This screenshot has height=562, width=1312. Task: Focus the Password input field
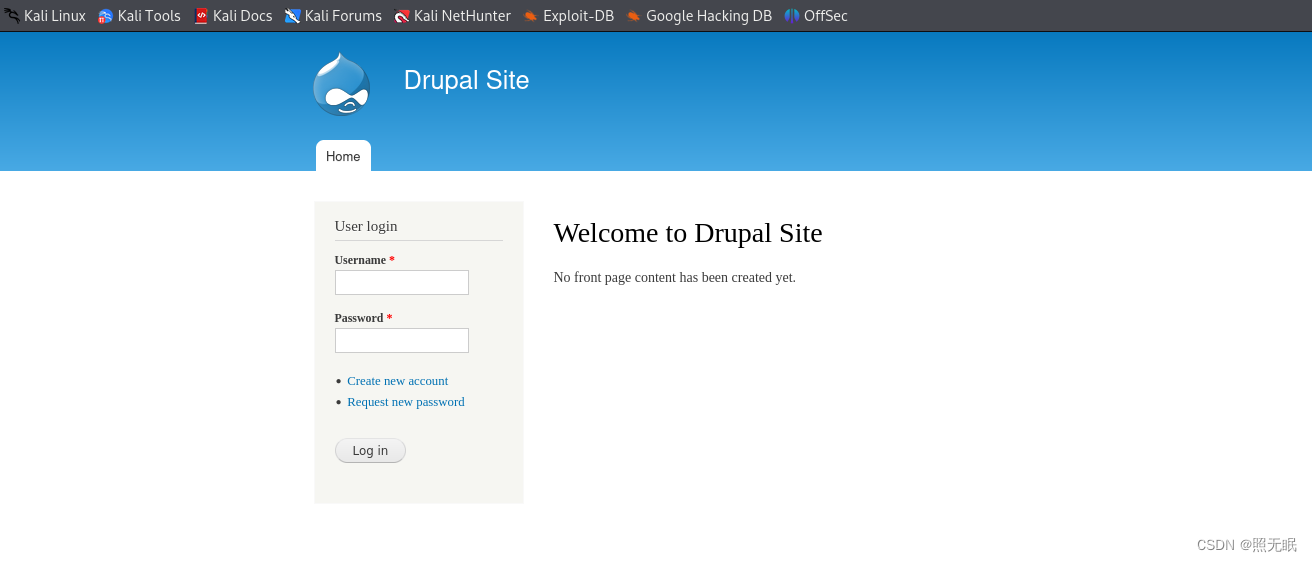(x=402, y=340)
